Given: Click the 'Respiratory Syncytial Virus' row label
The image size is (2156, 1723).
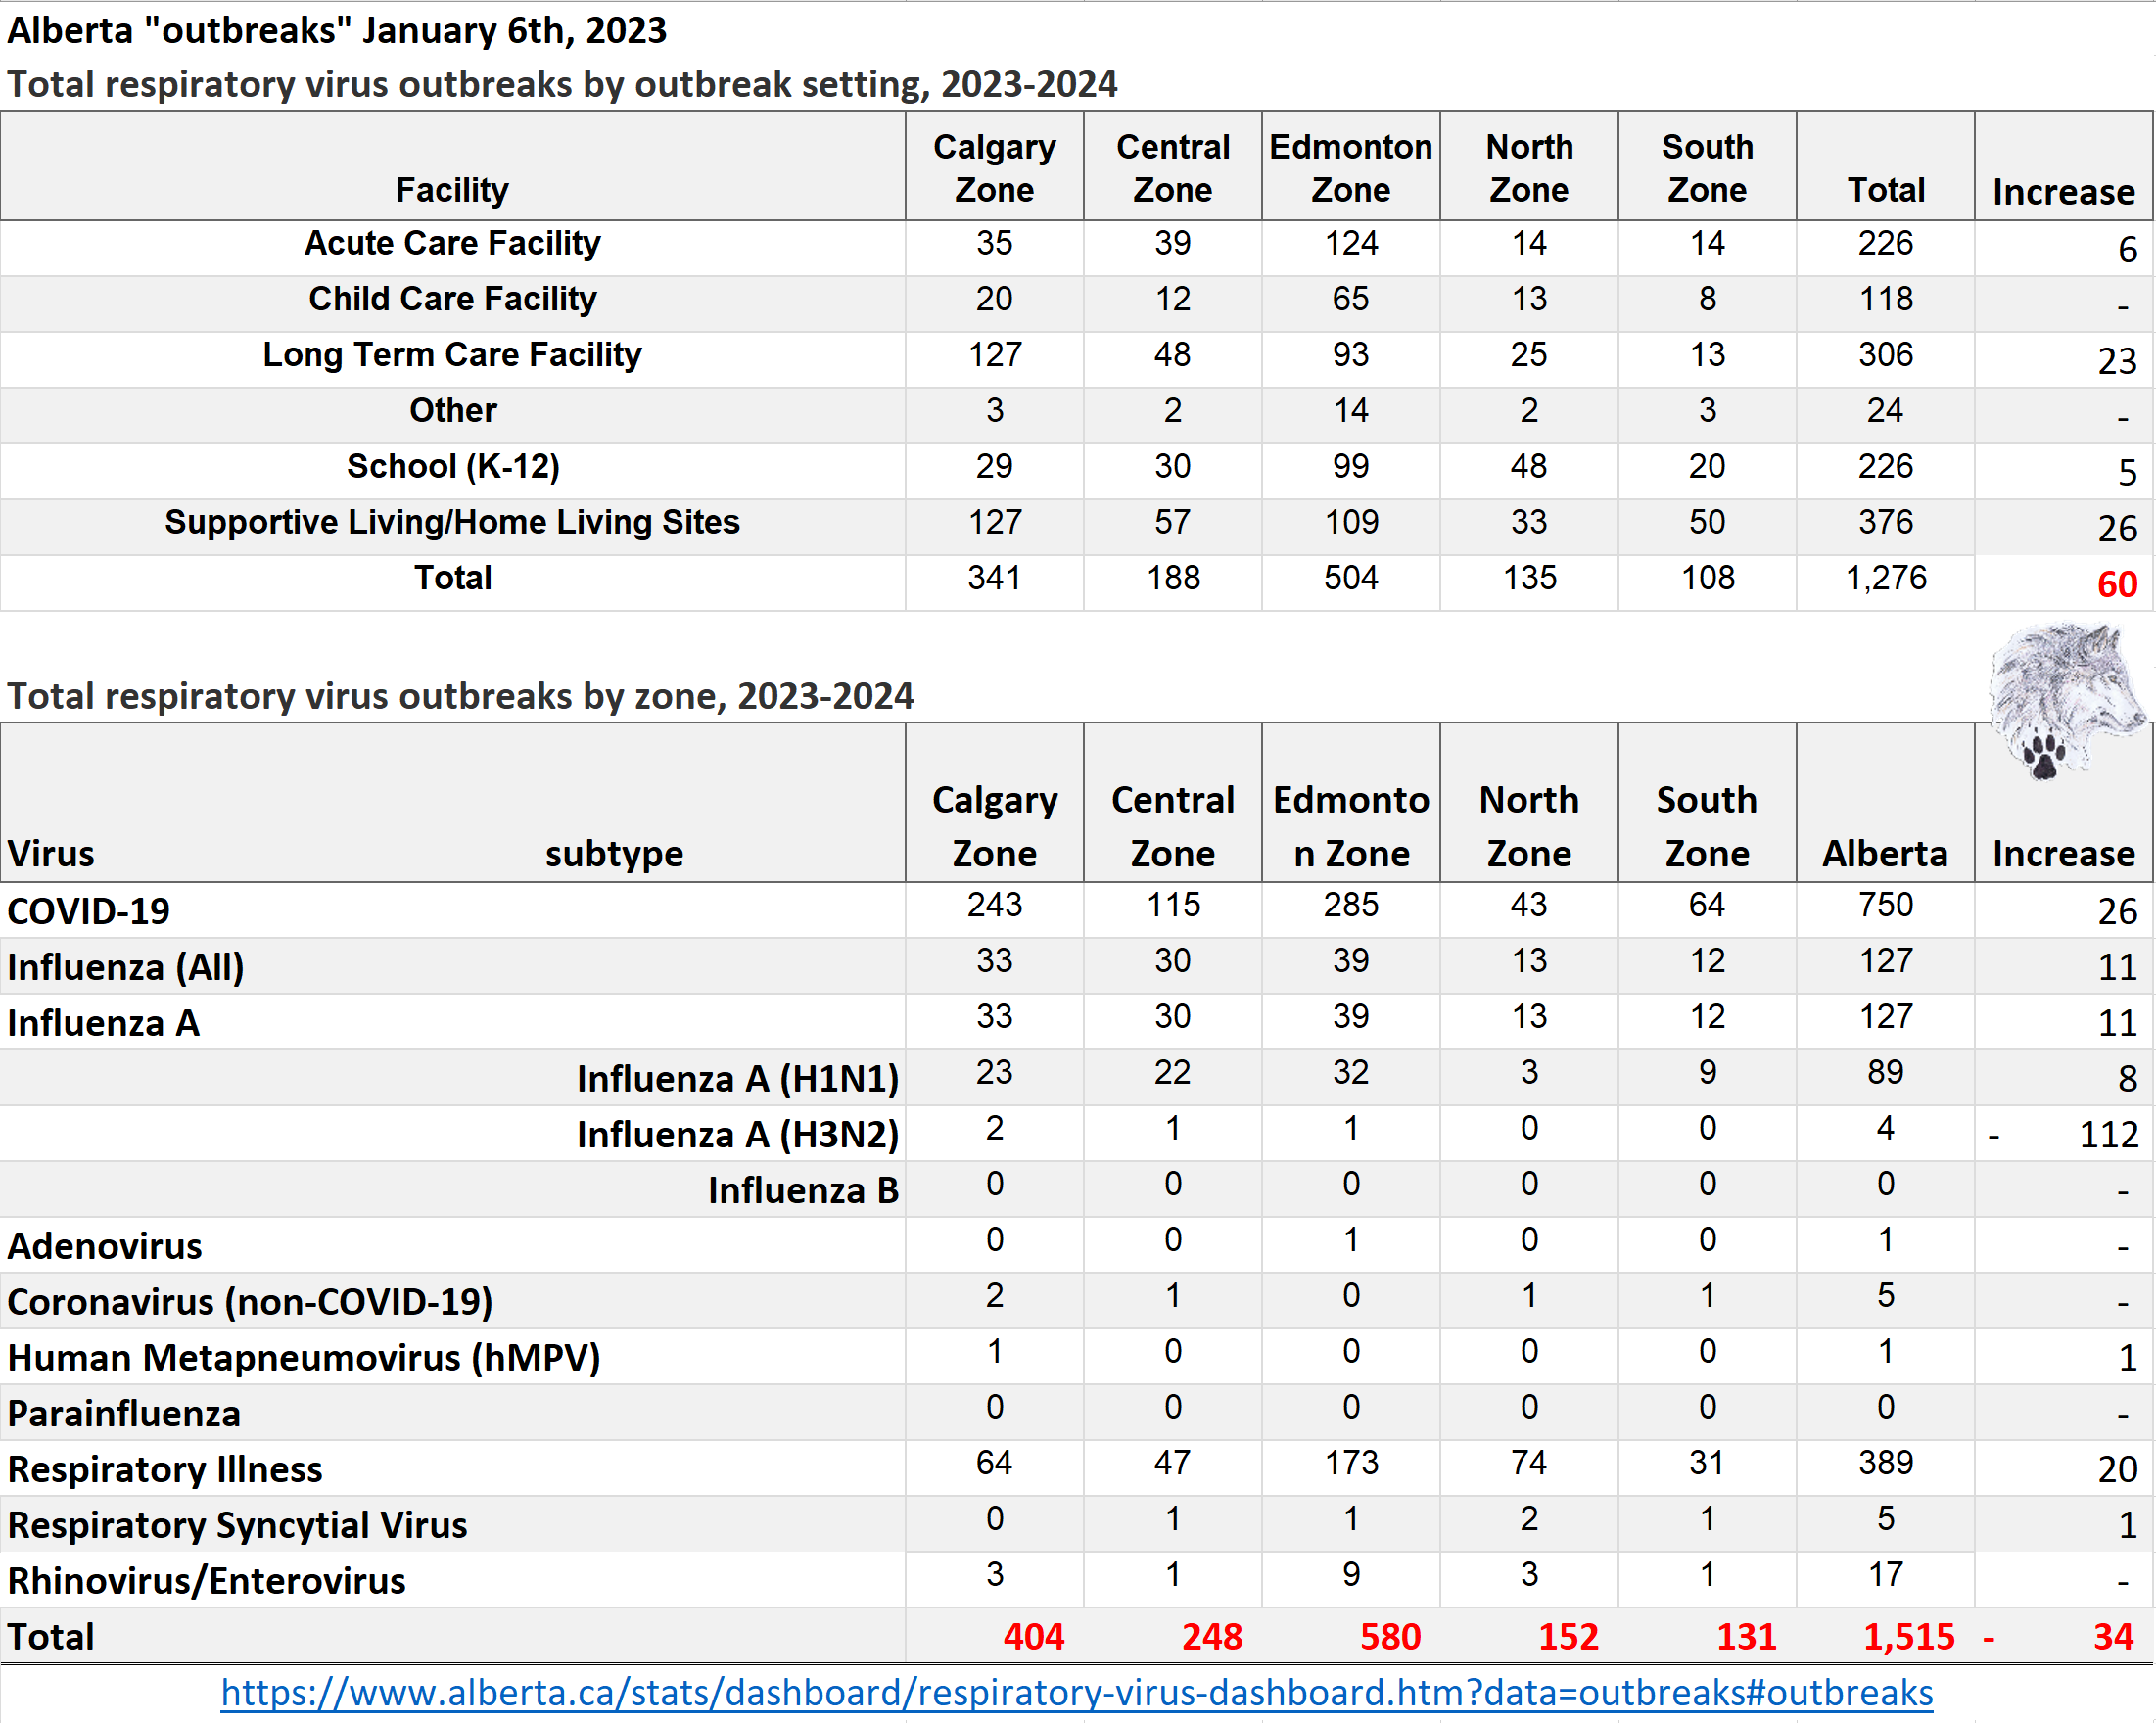Looking at the screenshot, I should pos(237,1527).
